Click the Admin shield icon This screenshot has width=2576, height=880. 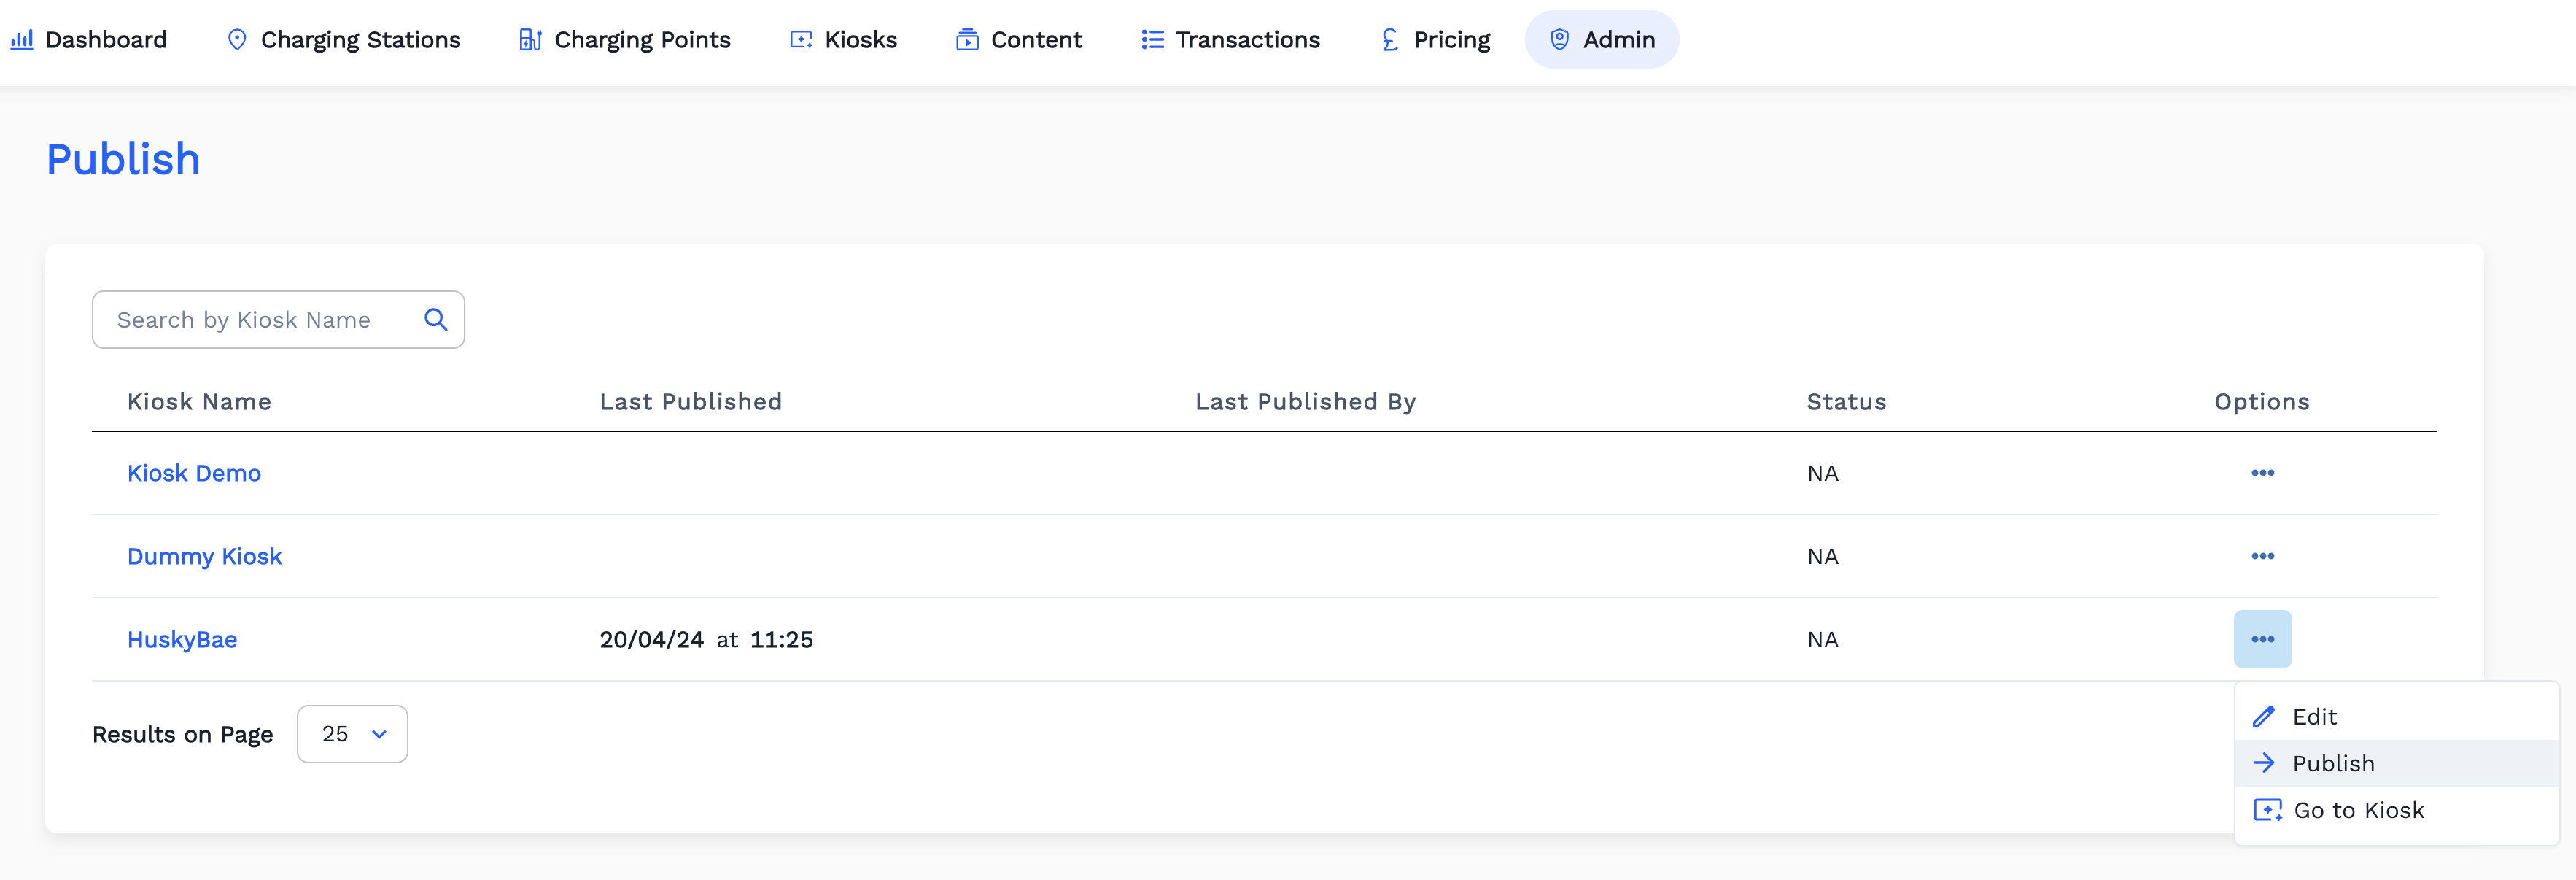tap(1559, 40)
